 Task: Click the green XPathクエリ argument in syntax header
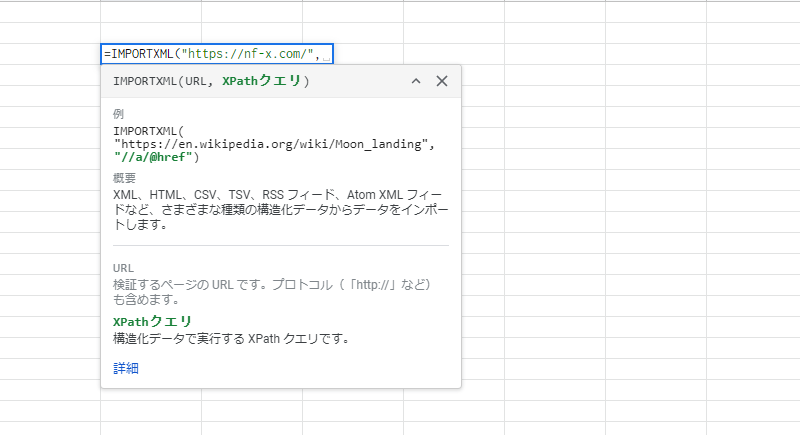pyautogui.click(x=261, y=81)
